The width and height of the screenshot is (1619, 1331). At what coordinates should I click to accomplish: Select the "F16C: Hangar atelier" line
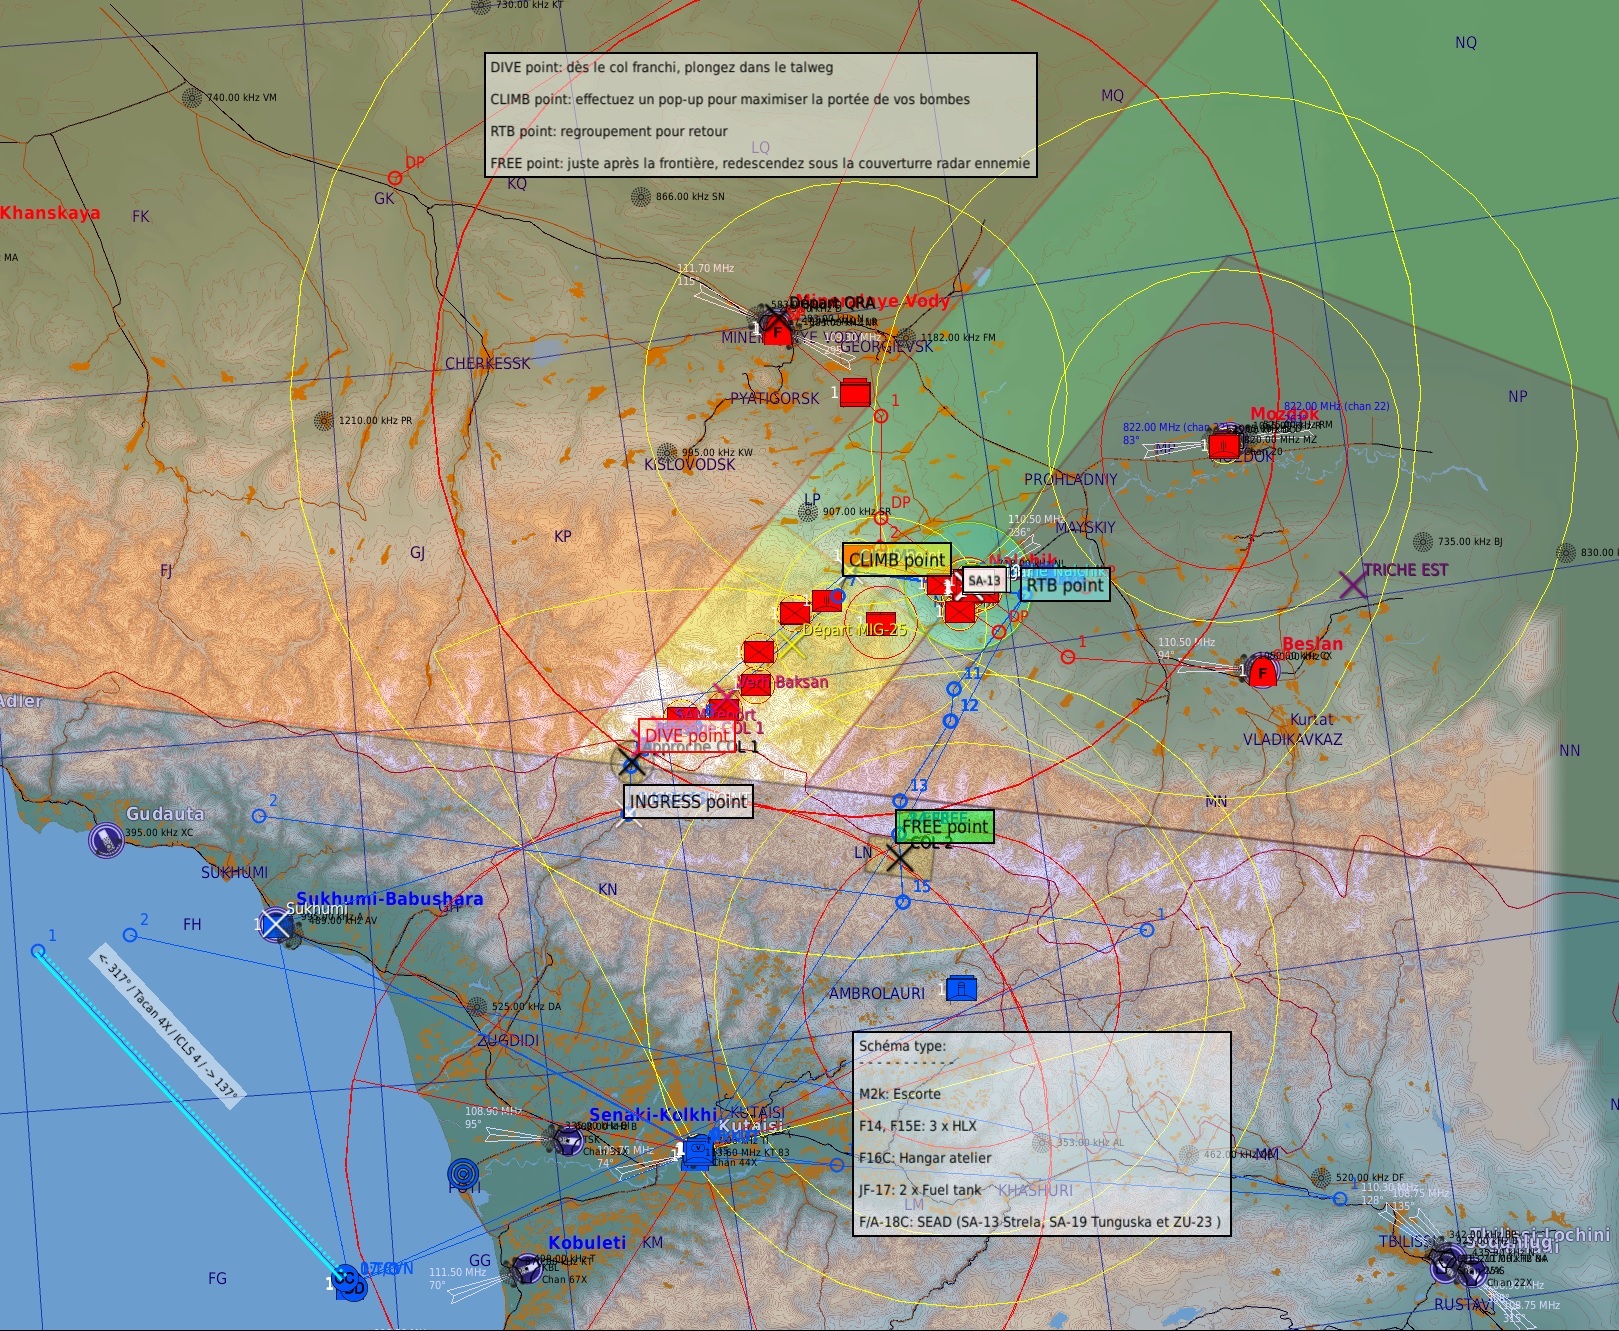(x=925, y=1158)
